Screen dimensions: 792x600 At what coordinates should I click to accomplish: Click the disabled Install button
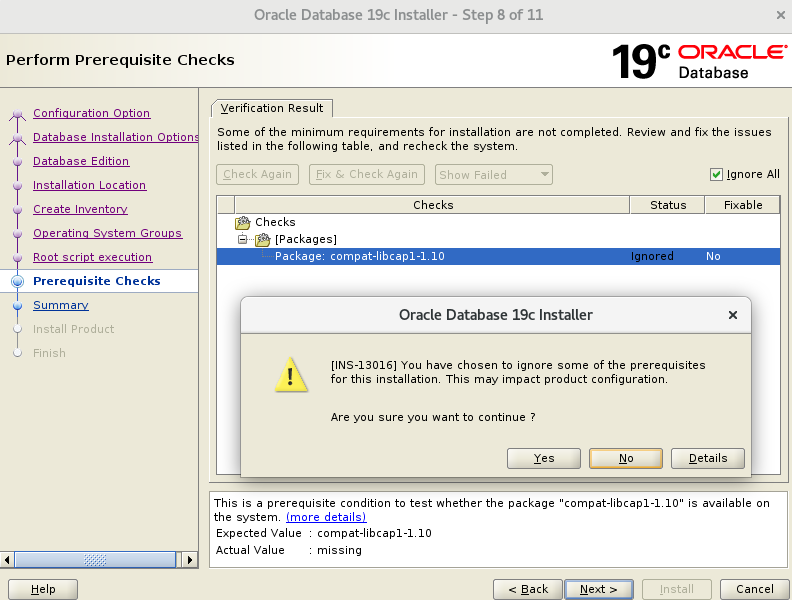click(x=677, y=589)
